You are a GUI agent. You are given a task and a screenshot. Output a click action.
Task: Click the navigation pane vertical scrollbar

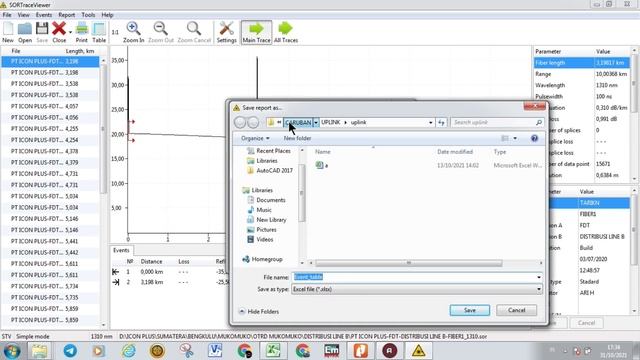pyautogui.click(x=302, y=193)
